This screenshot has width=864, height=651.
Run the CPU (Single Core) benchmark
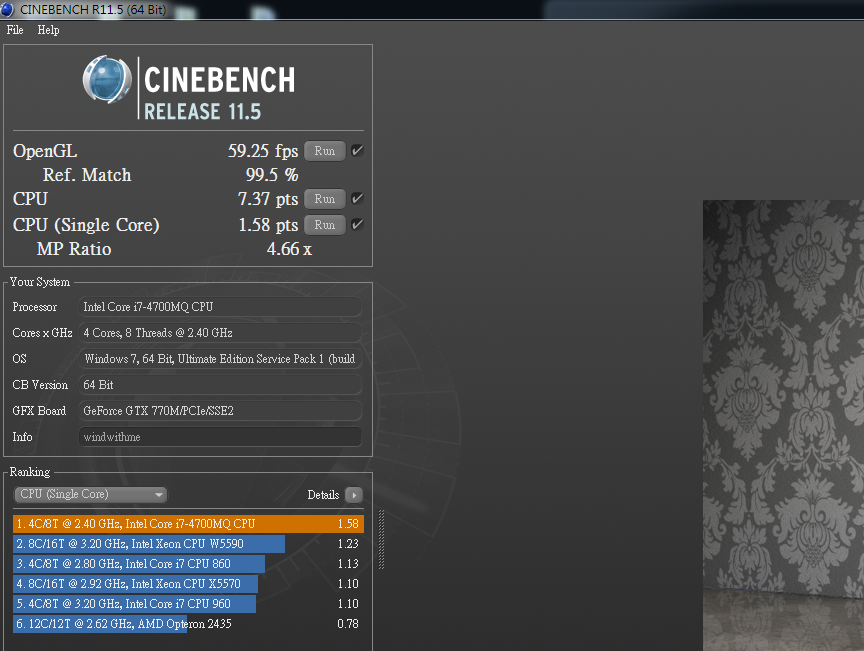point(325,225)
